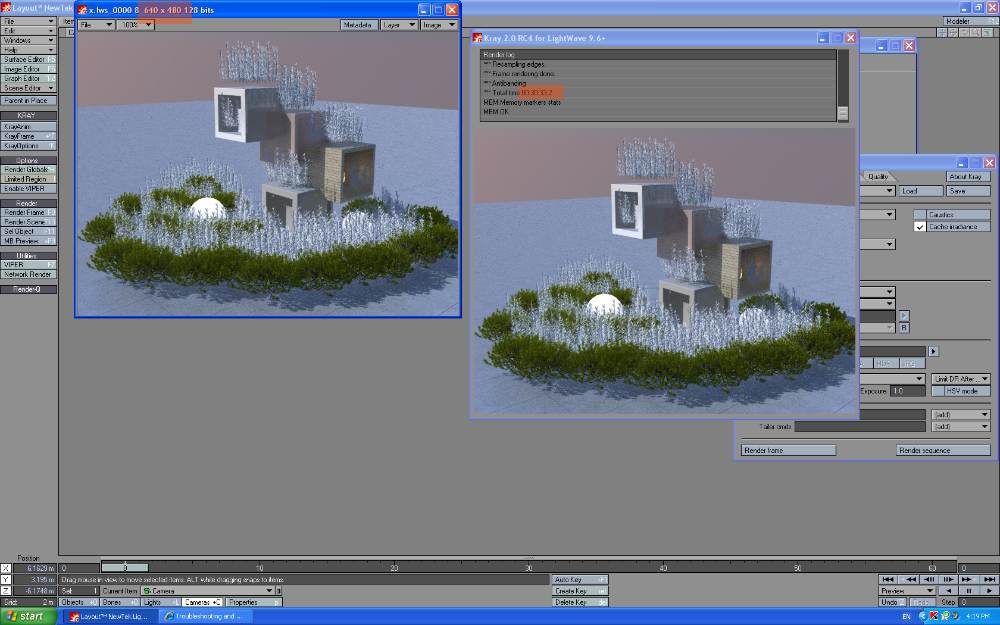Click the play forward transport button
This screenshot has height=625, width=1000.
pyautogui.click(x=987, y=591)
